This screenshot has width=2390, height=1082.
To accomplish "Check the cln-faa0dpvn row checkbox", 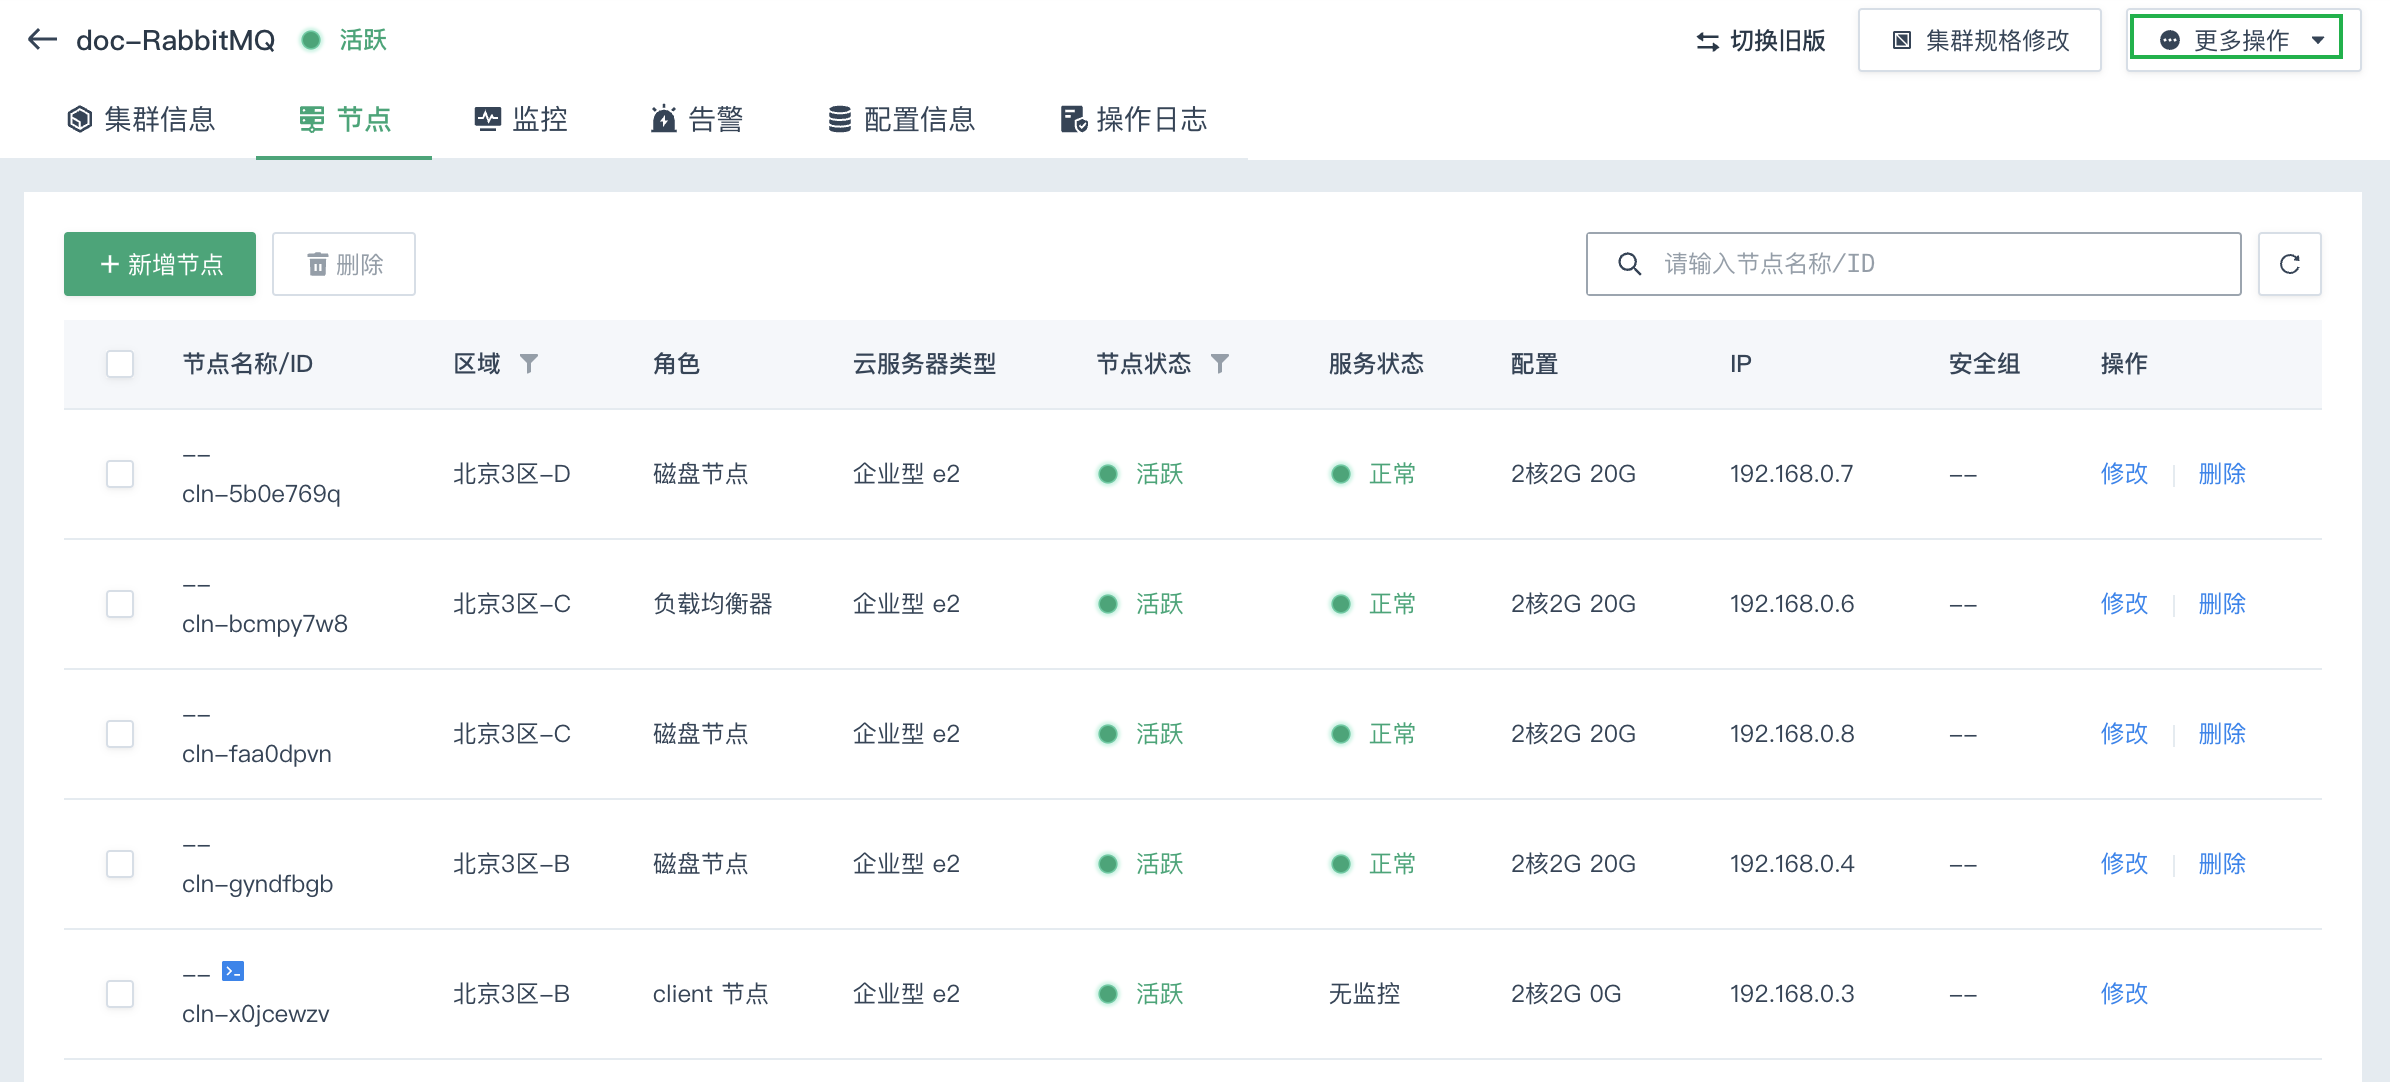I will tap(120, 734).
